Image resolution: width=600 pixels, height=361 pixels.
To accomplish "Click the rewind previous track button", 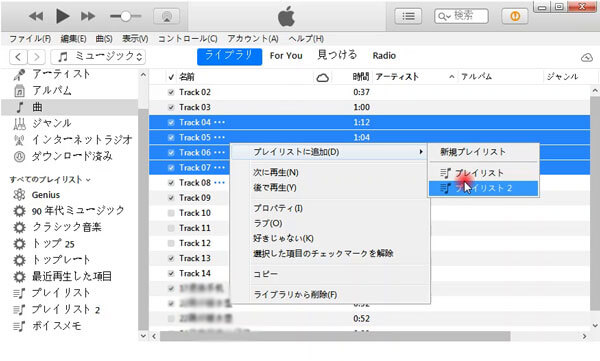I will (x=36, y=16).
